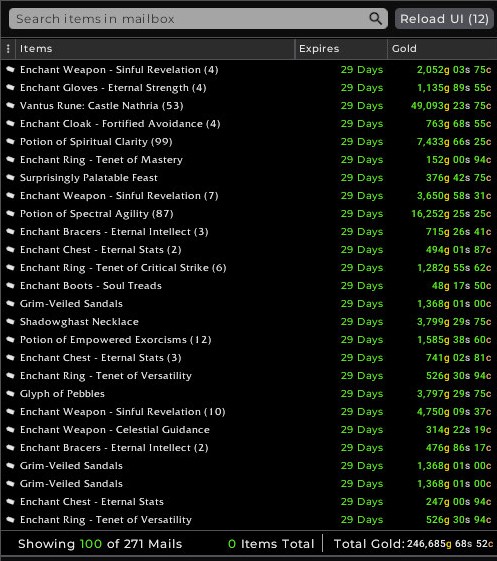Focus the Search items in mailbox field

(198, 19)
